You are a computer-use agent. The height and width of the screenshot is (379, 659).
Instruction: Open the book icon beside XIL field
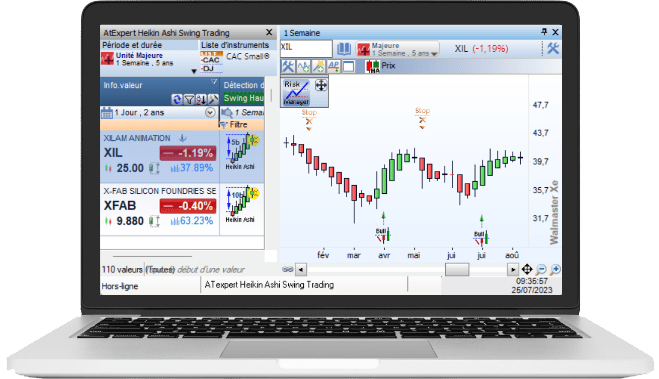pos(344,49)
